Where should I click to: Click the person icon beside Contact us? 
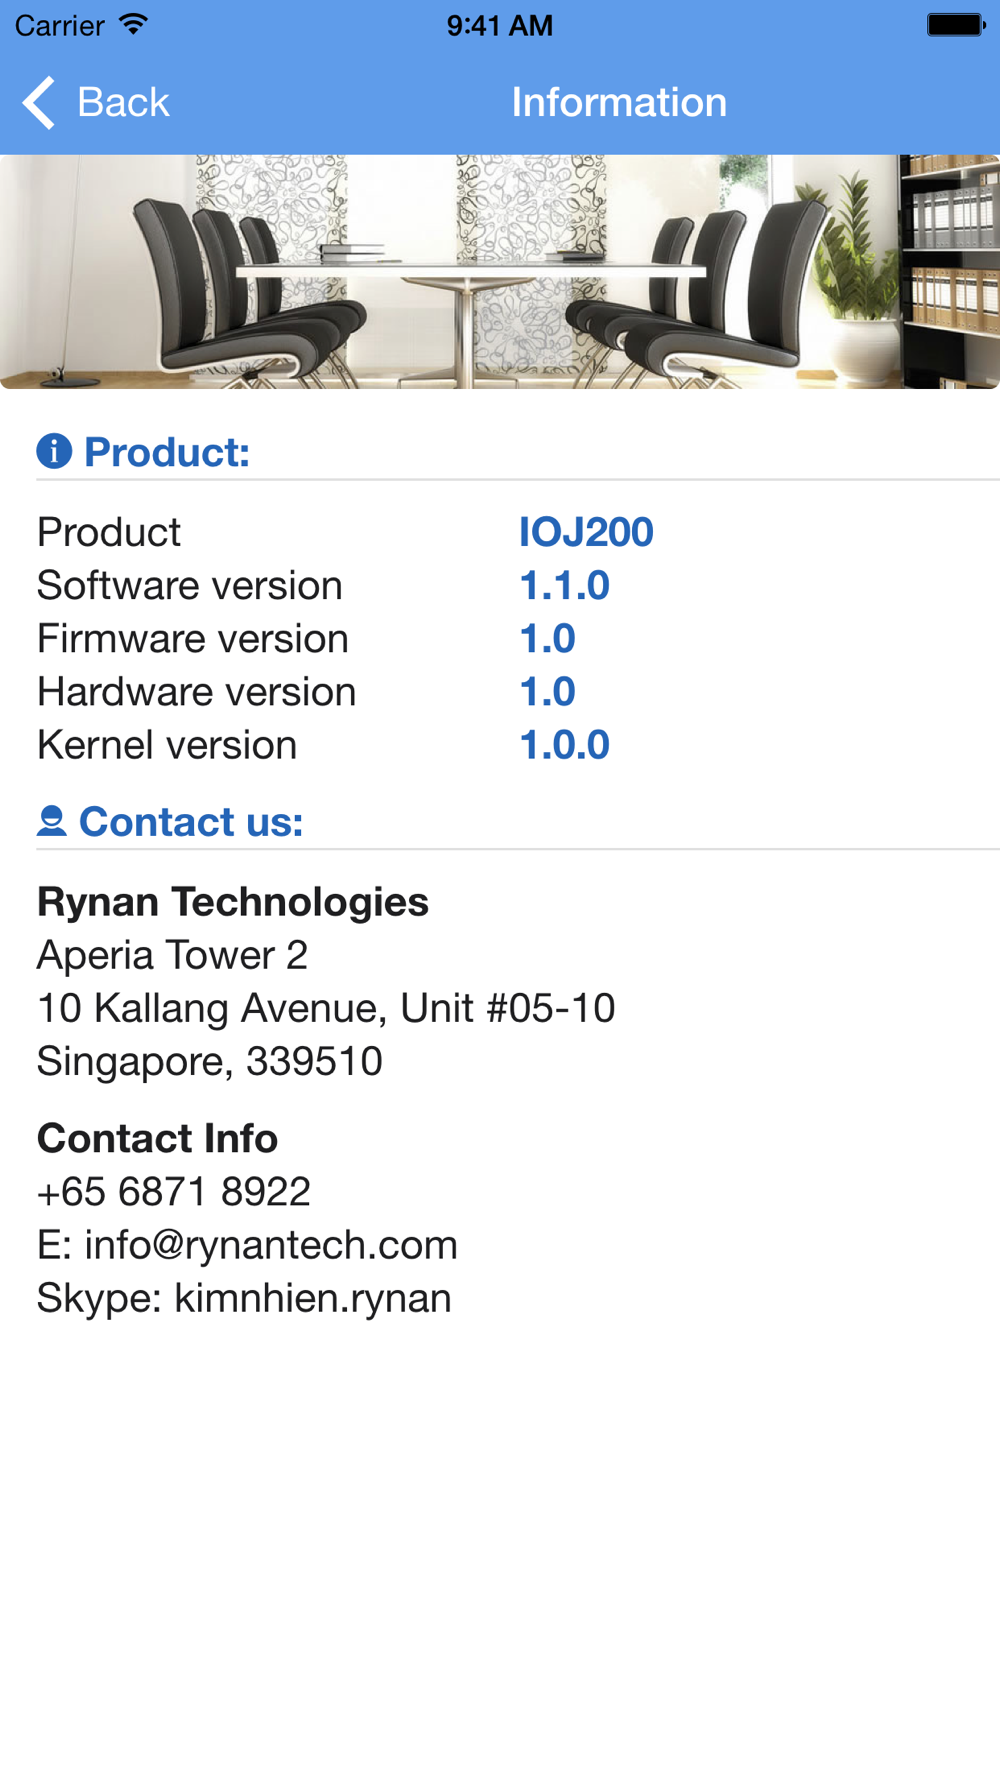tap(52, 821)
